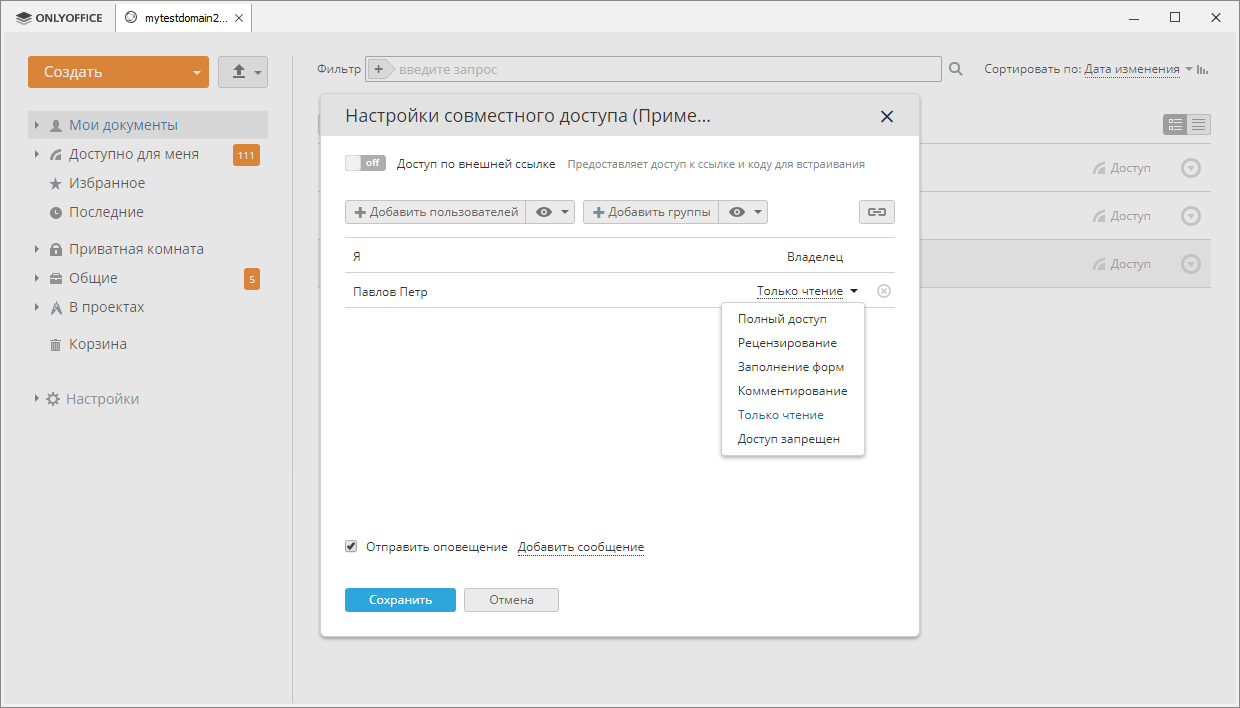
Task: Select Мои документы in the sidebar
Action: tap(123, 125)
